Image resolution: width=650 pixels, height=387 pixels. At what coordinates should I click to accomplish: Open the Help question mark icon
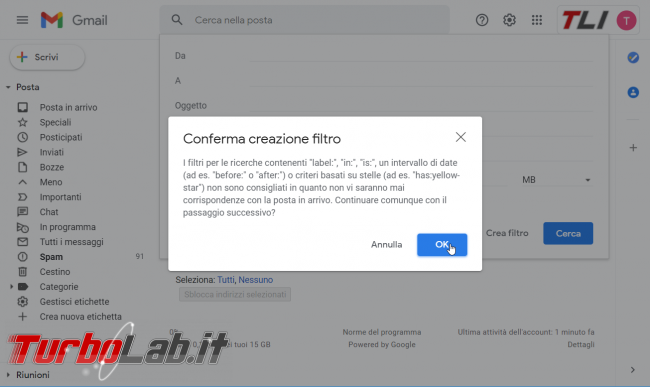click(x=482, y=20)
